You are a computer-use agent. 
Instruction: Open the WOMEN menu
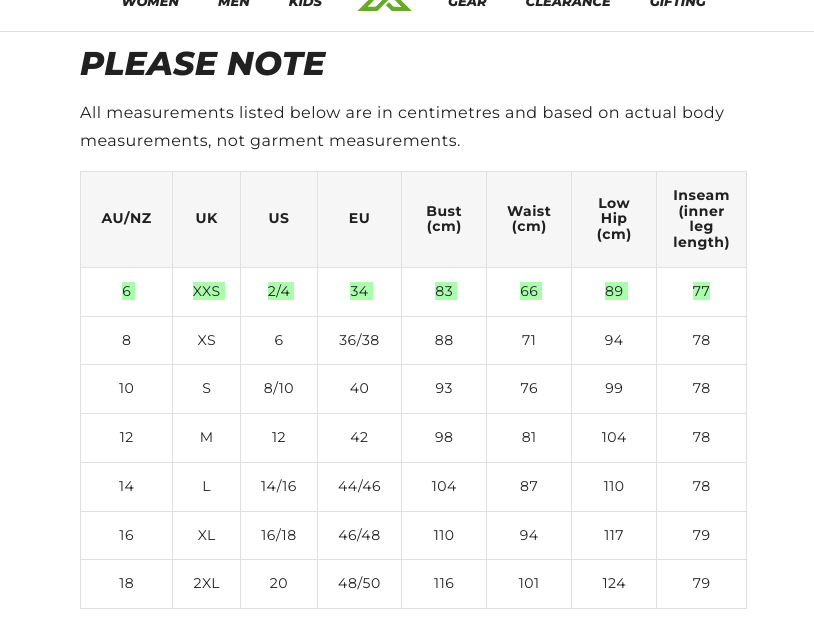tap(150, 3)
